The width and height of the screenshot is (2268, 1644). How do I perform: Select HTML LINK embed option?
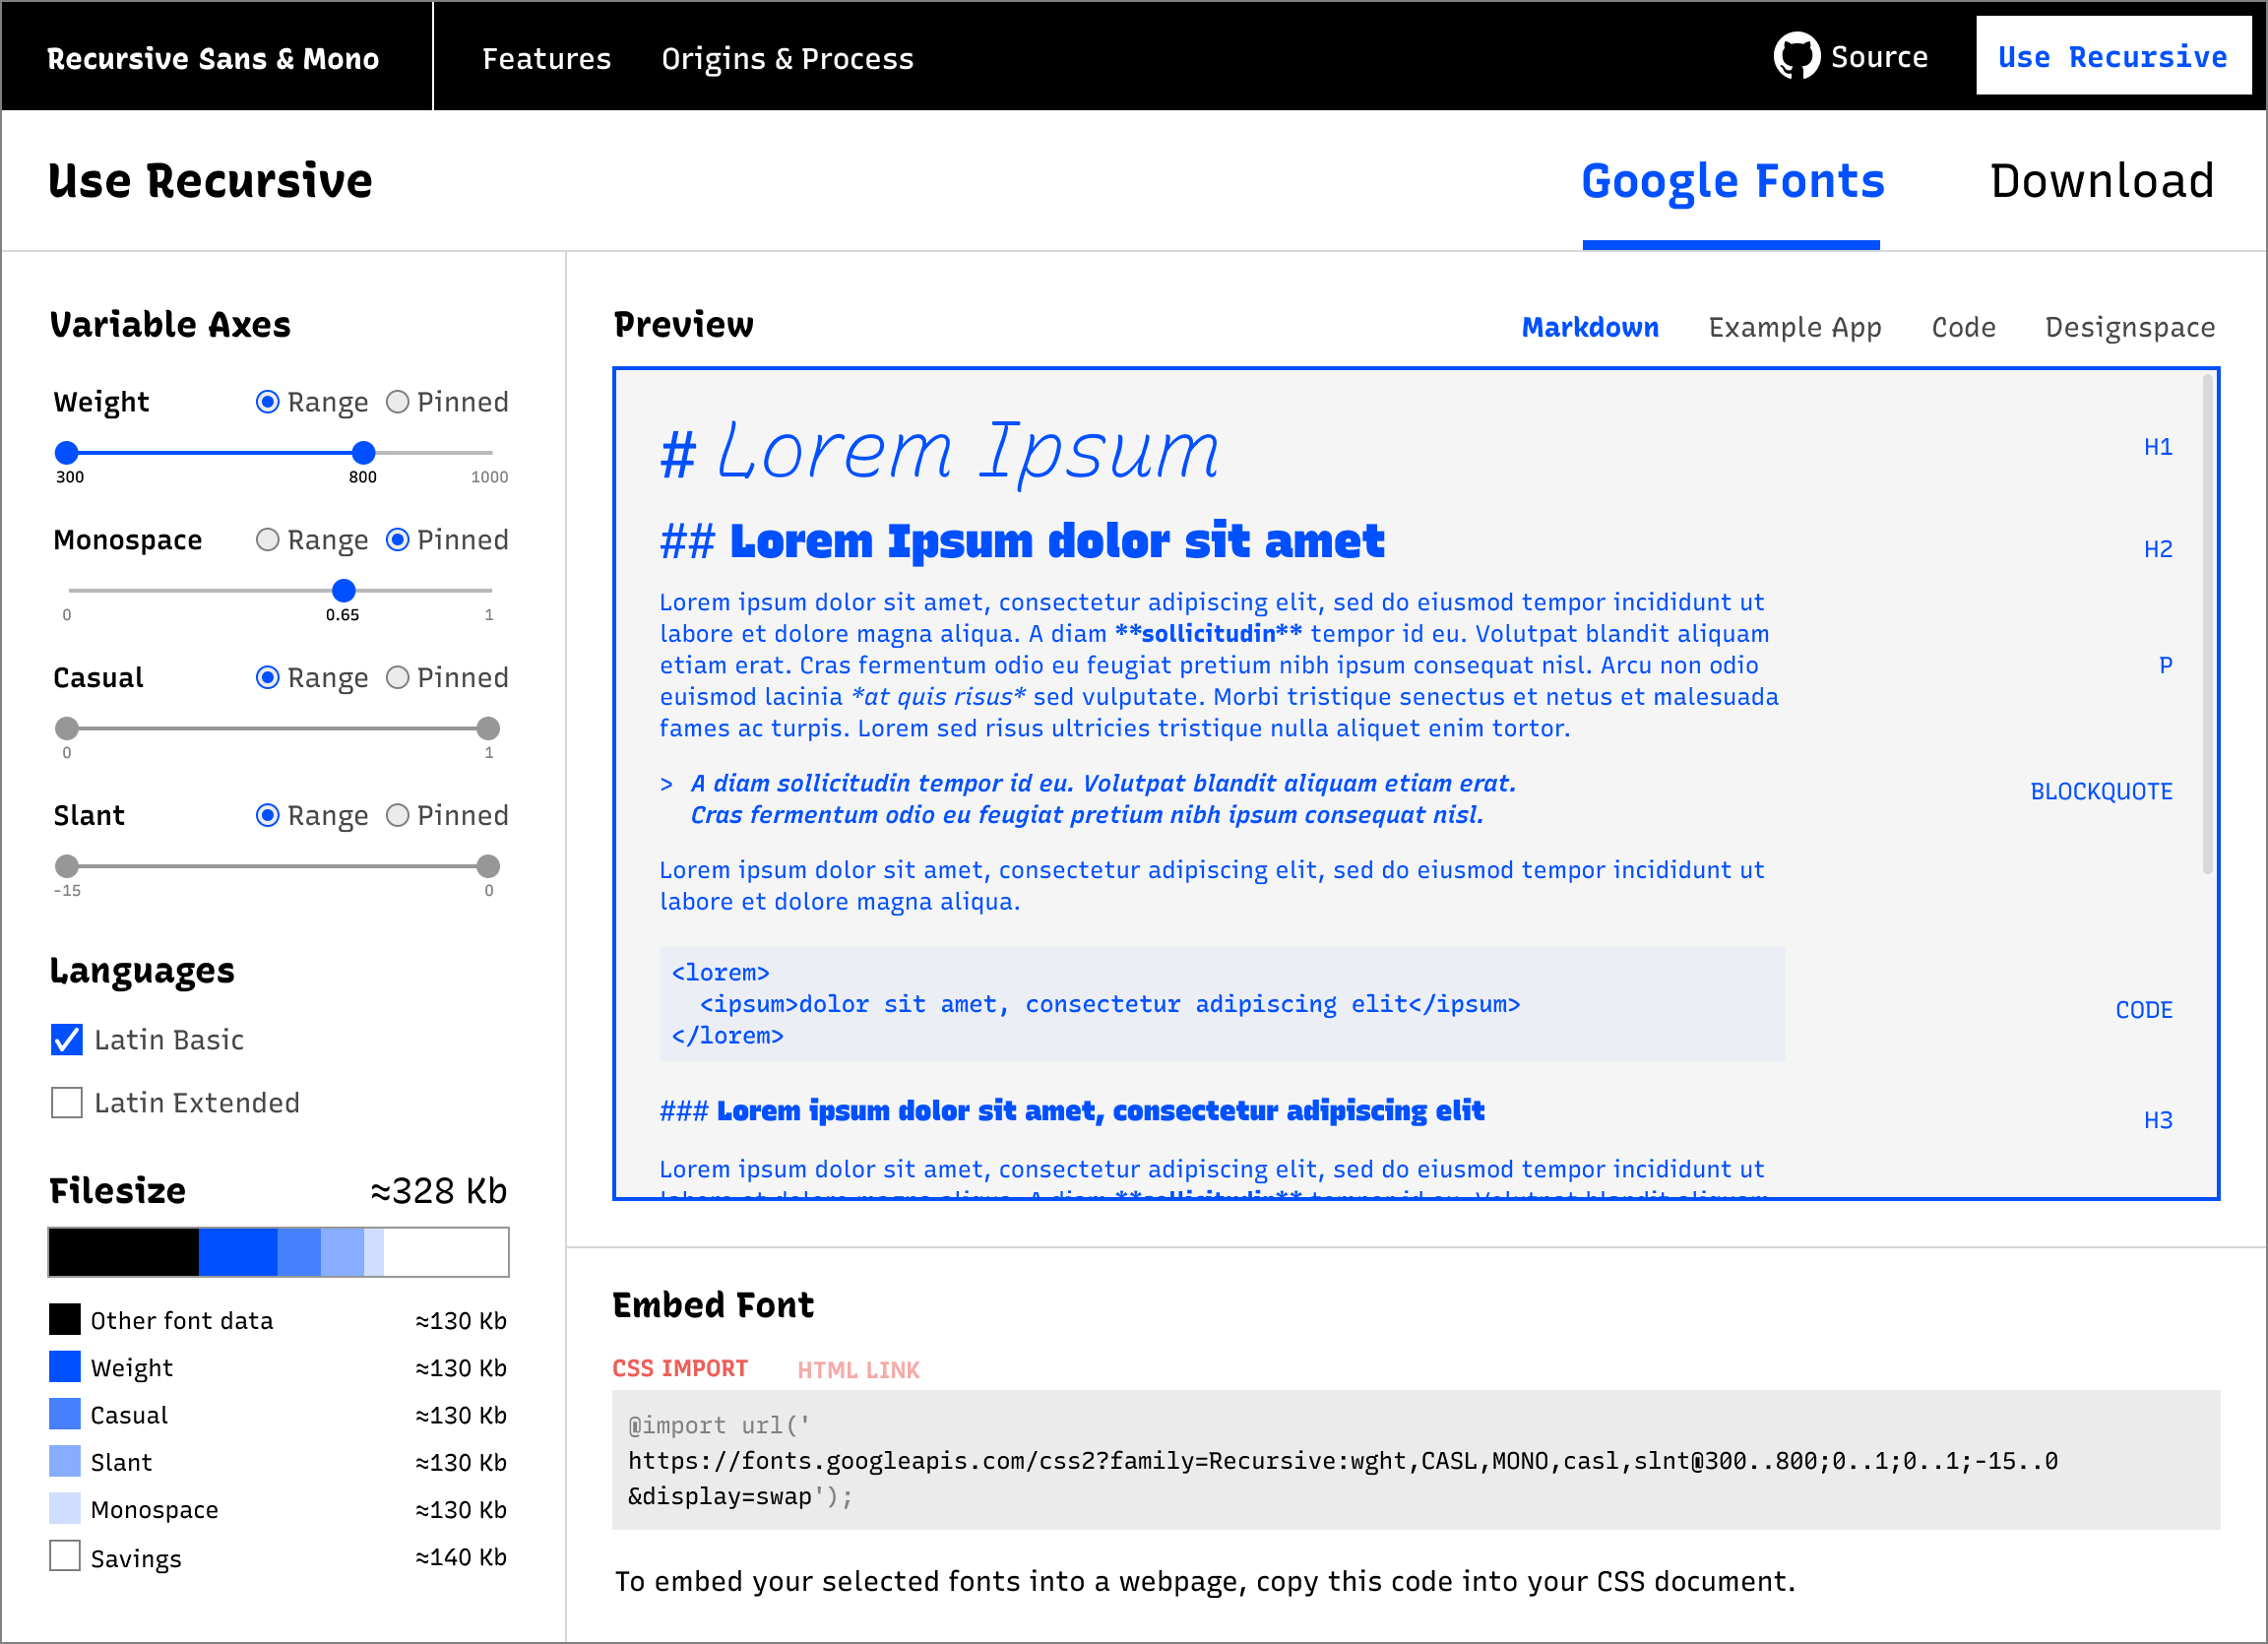tap(858, 1370)
